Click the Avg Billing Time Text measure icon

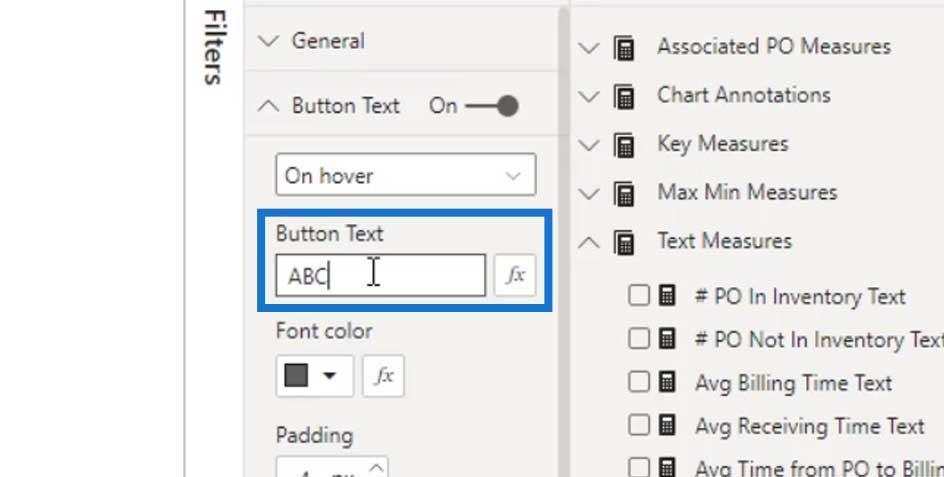pos(667,382)
